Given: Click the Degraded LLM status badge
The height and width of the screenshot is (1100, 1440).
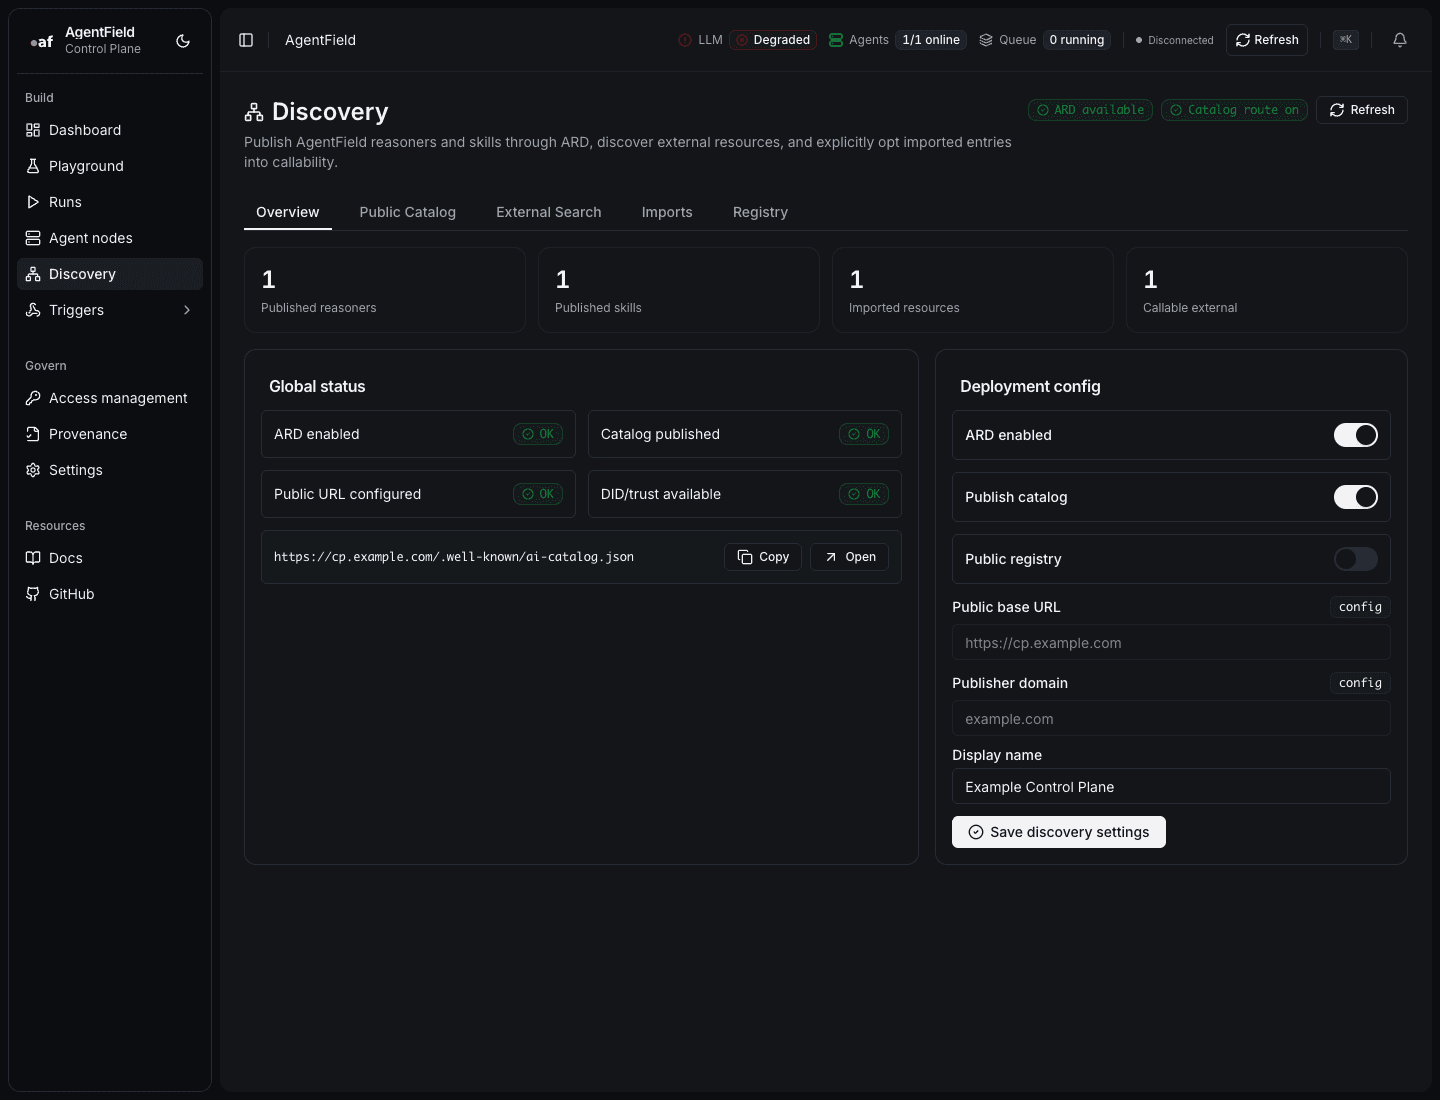Looking at the screenshot, I should (773, 40).
